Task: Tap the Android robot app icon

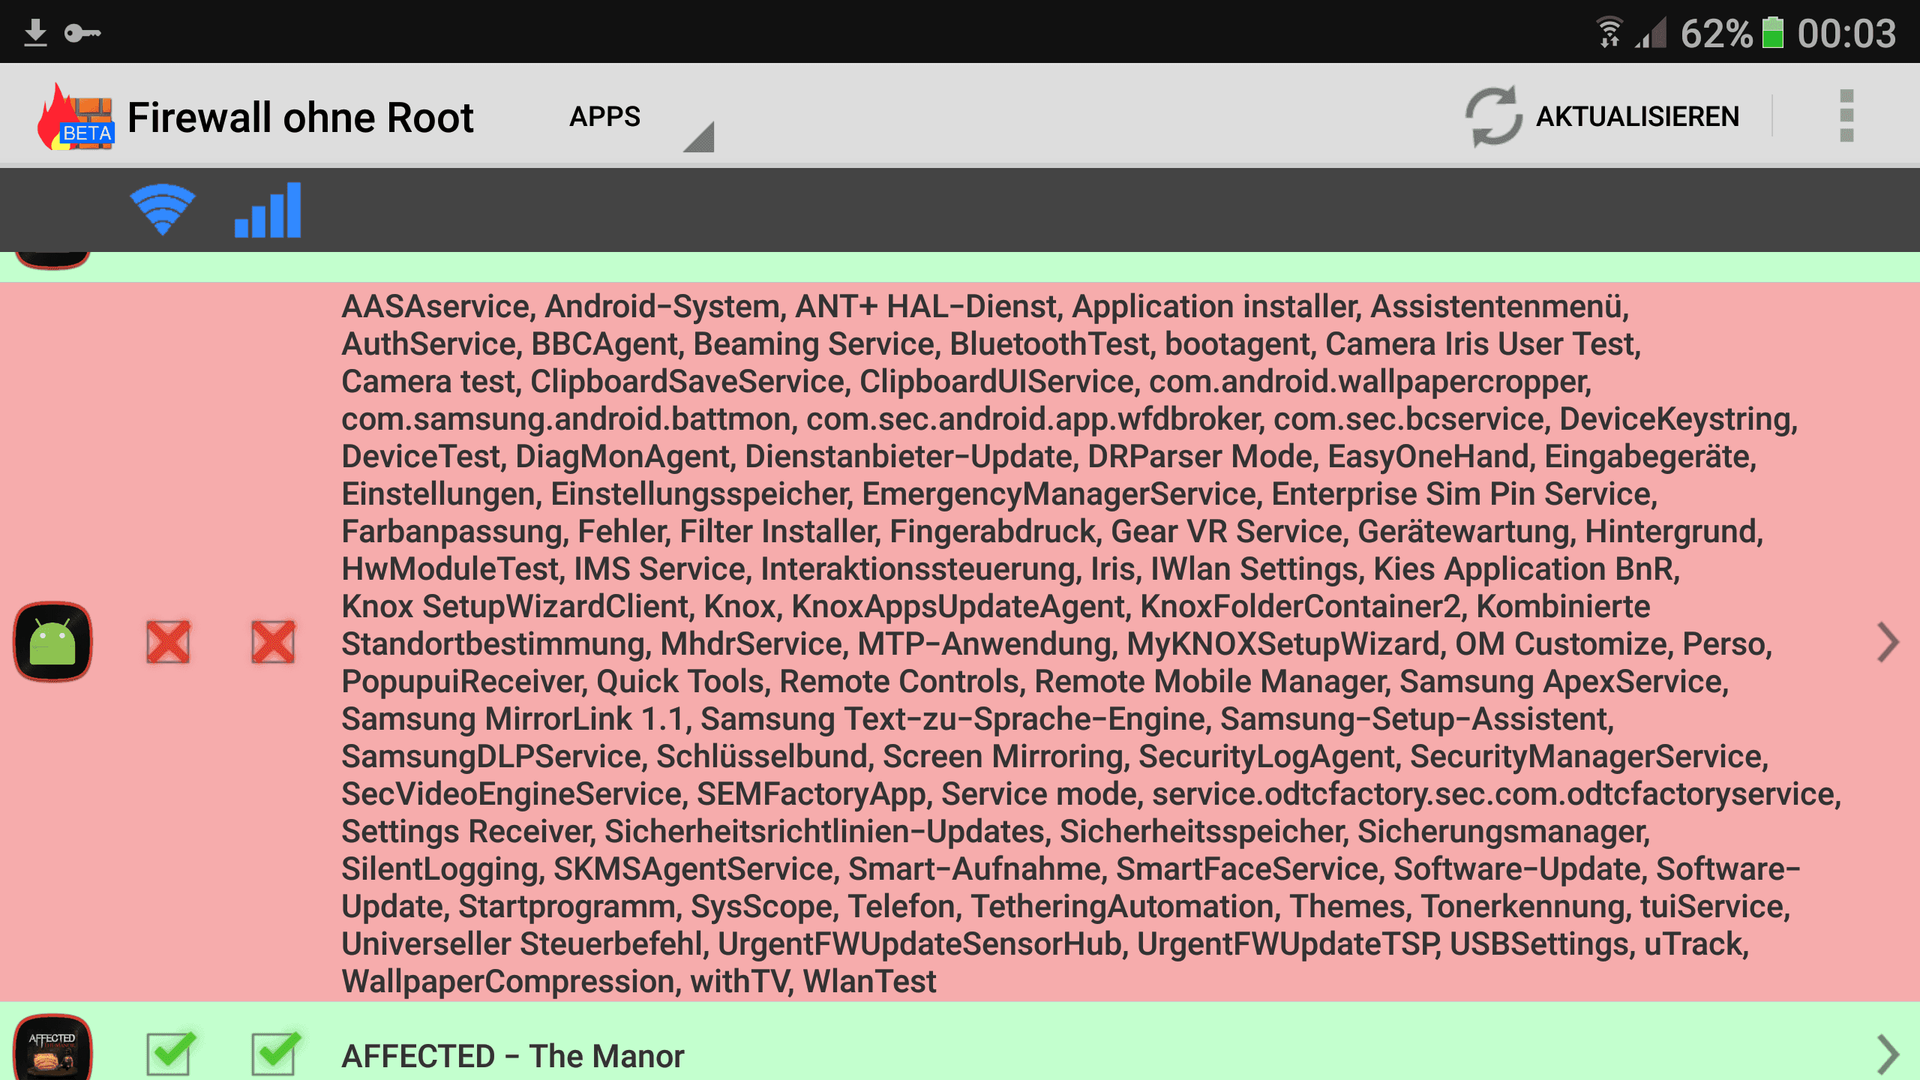Action: pos(53,642)
